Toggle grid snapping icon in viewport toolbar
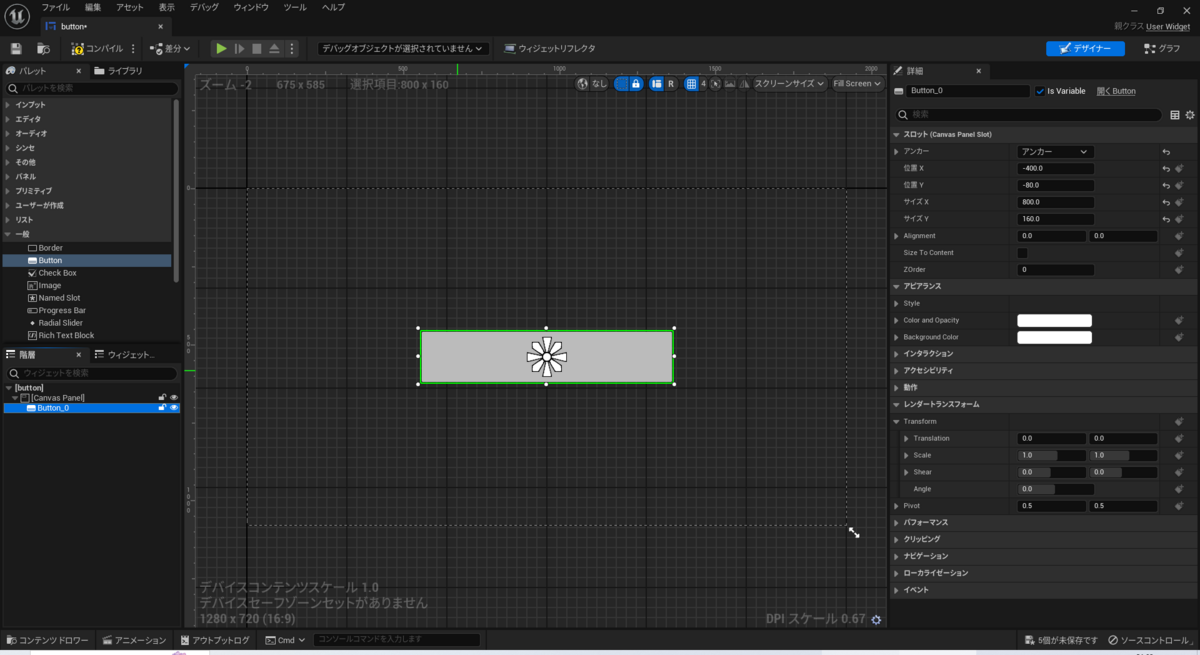 click(691, 83)
